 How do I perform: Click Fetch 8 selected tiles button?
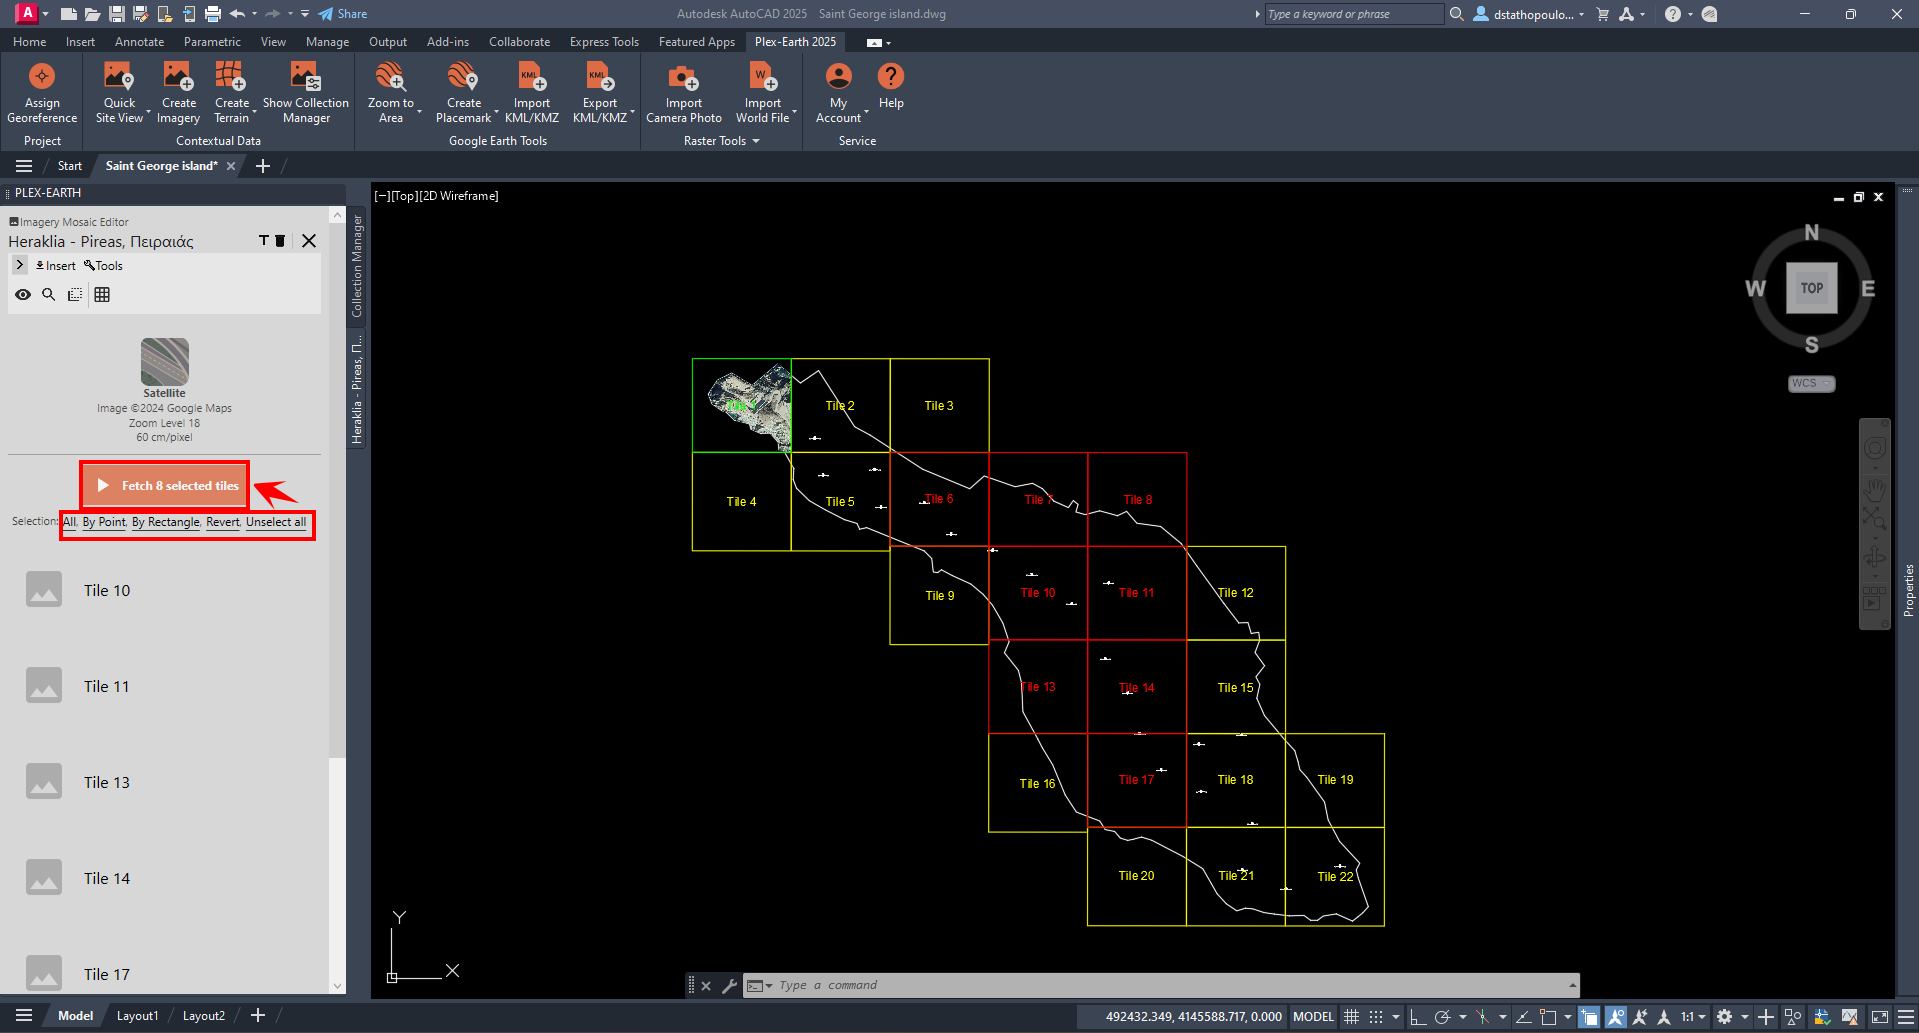pyautogui.click(x=165, y=486)
